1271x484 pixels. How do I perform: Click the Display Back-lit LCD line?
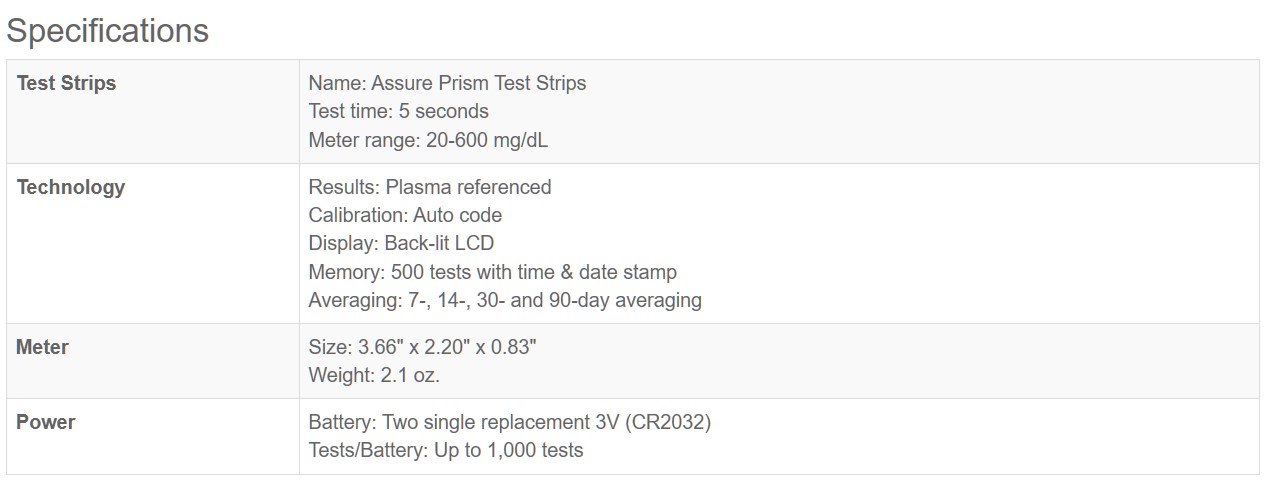tap(401, 243)
